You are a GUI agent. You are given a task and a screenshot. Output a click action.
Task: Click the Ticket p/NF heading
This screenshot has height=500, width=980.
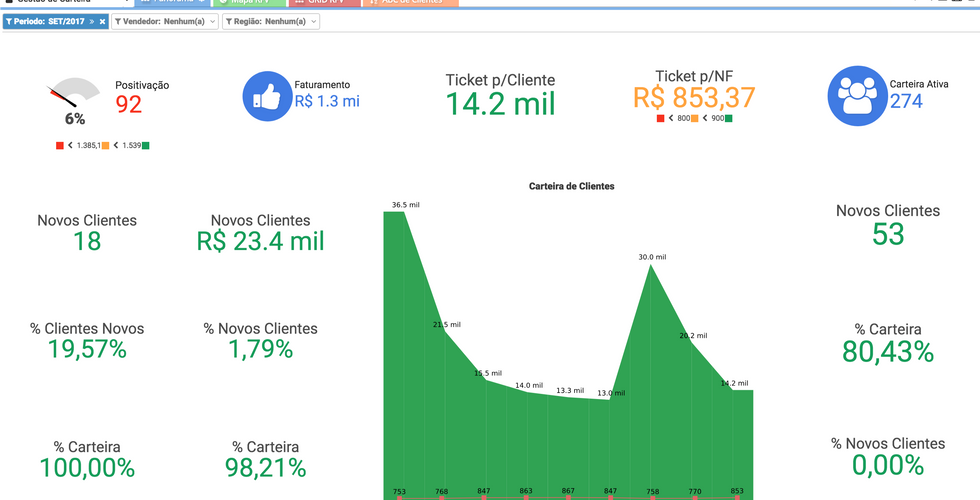click(694, 76)
